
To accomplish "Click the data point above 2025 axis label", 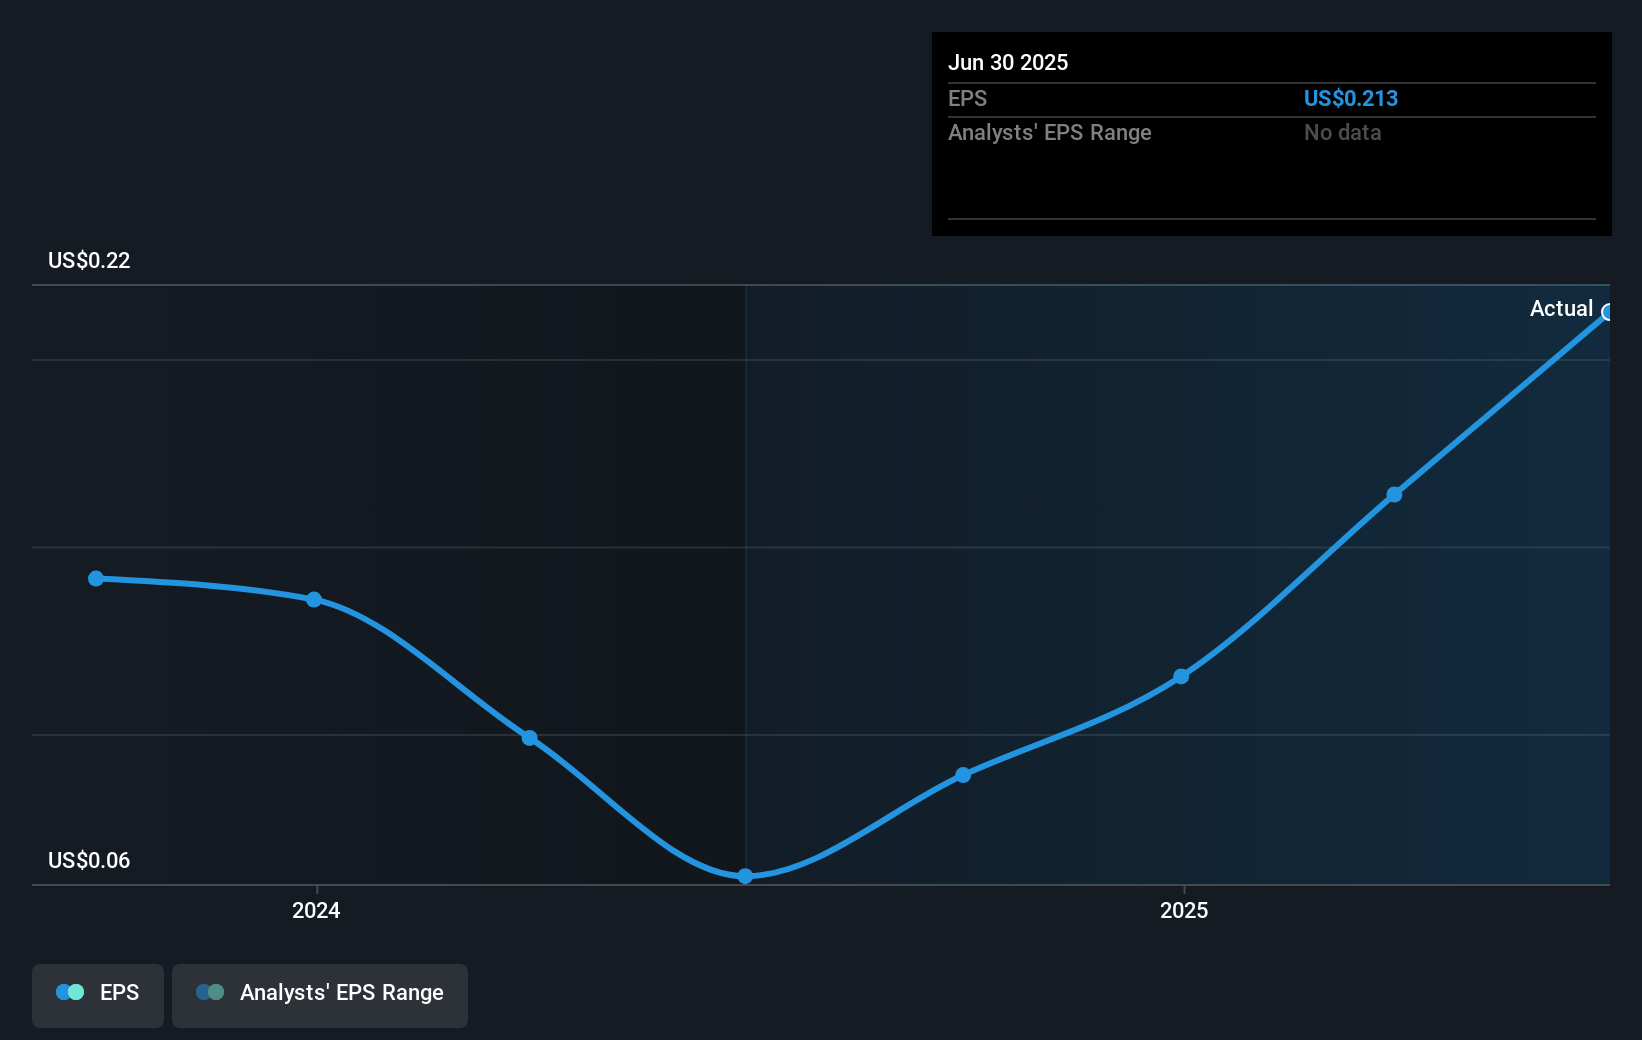I will coord(1182,677).
